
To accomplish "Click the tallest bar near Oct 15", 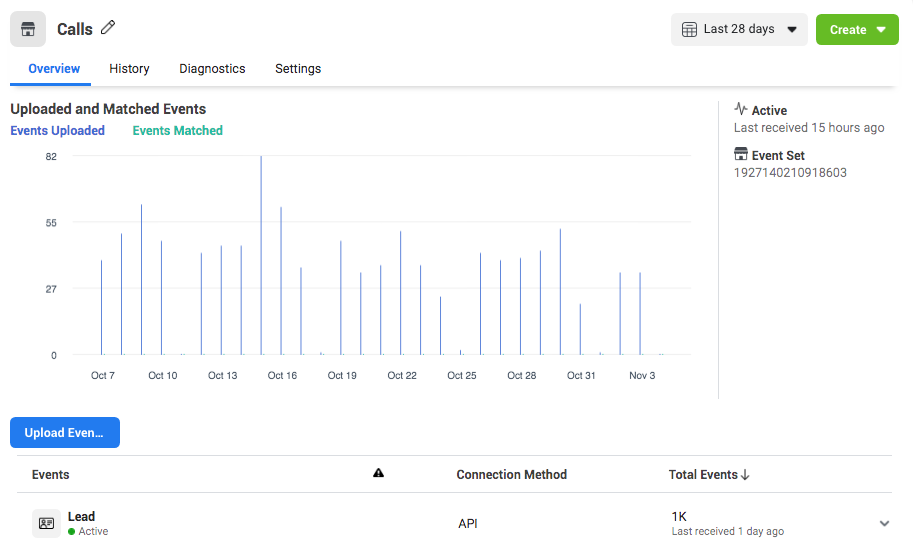I will (x=261, y=255).
